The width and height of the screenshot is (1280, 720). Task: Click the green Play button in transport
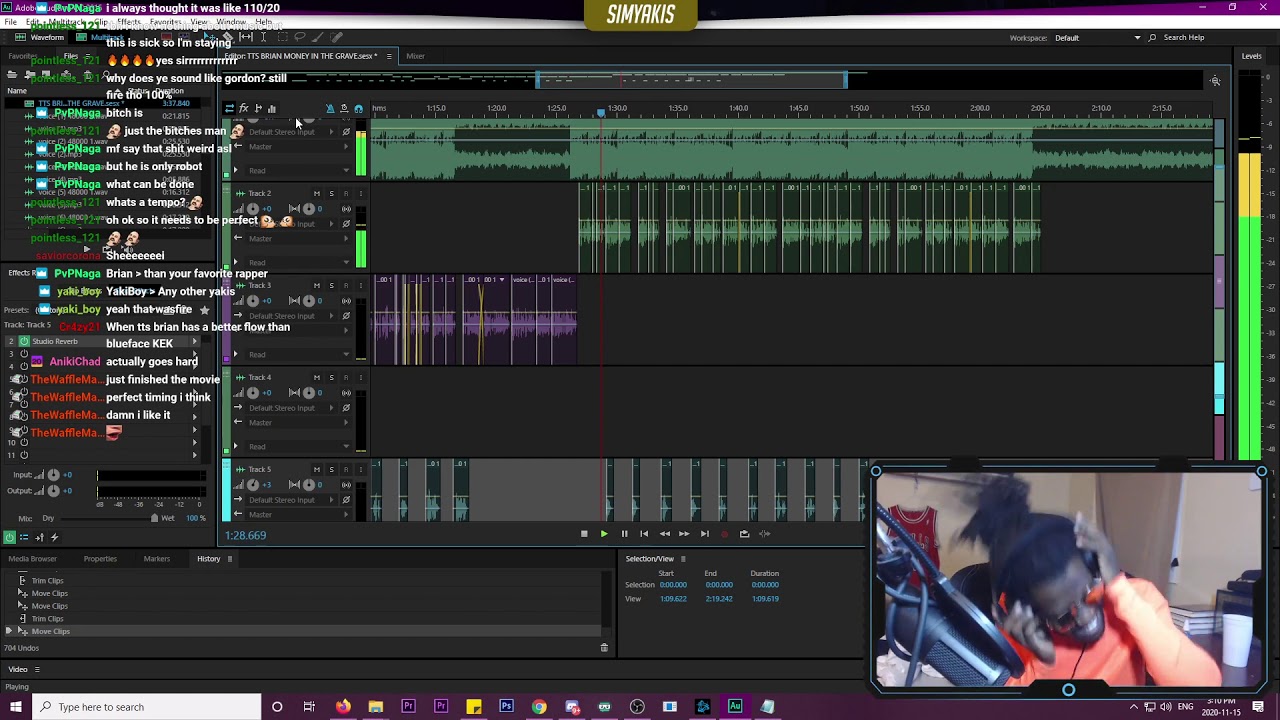click(604, 534)
